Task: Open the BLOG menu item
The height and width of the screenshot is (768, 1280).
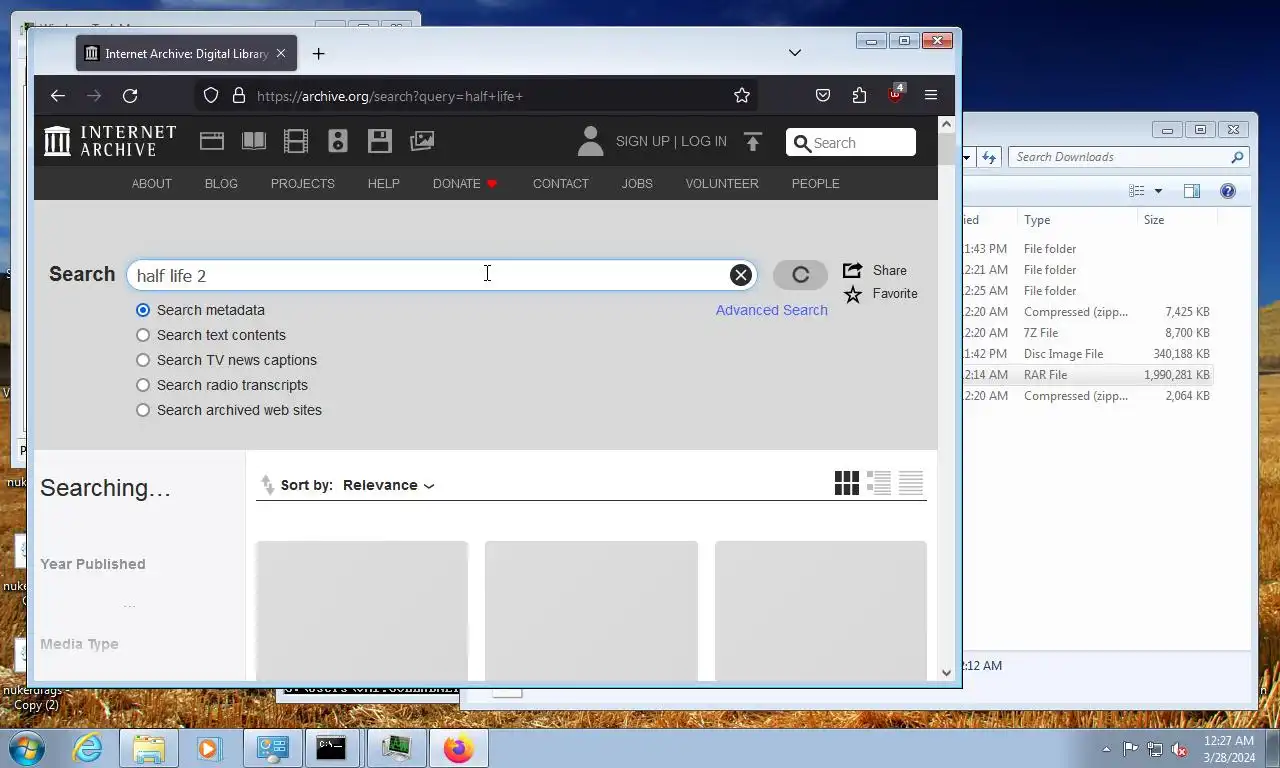Action: (221, 184)
